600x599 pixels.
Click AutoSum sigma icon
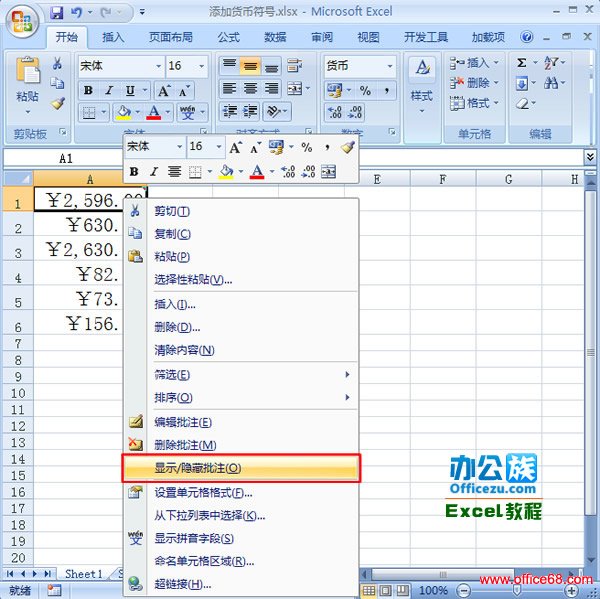pos(522,62)
